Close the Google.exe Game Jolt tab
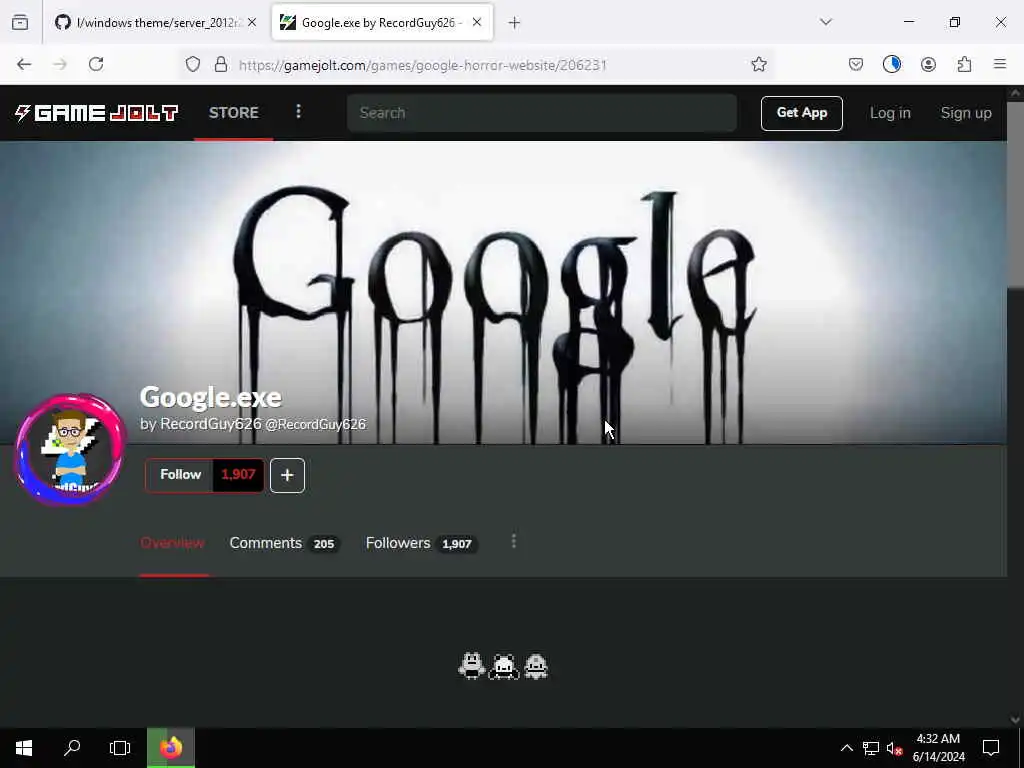 (x=477, y=23)
